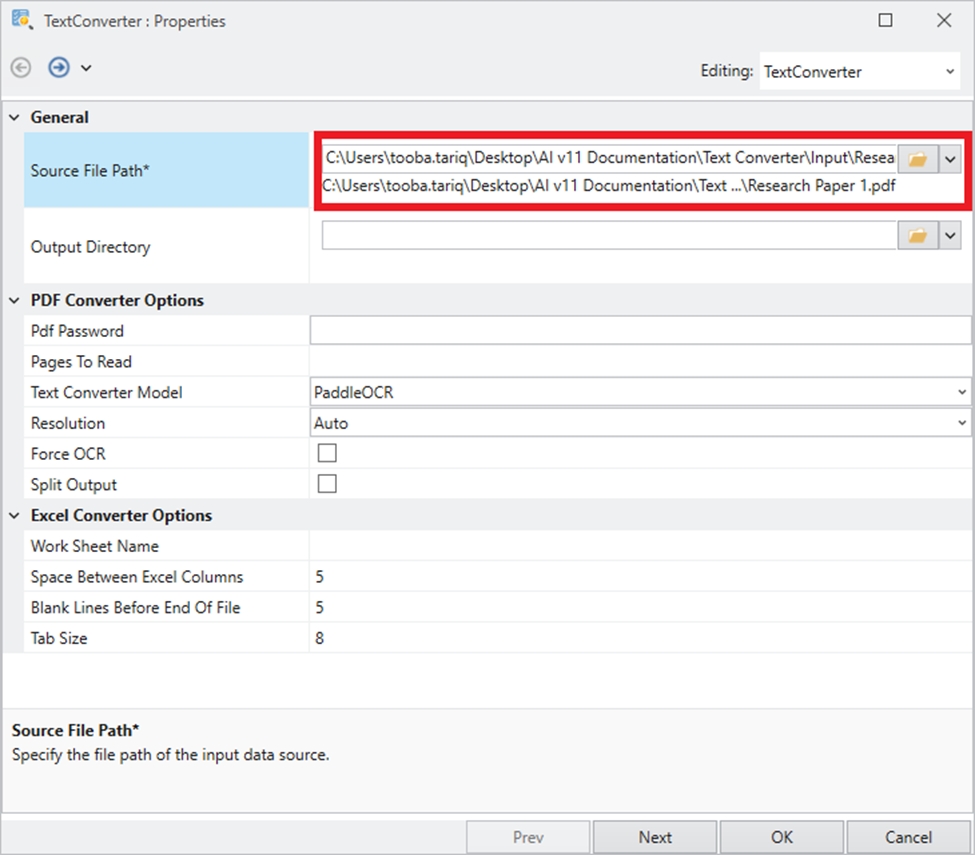Enable the Force OCR checkbox
Viewport: 975px width, 855px height.
(x=327, y=453)
